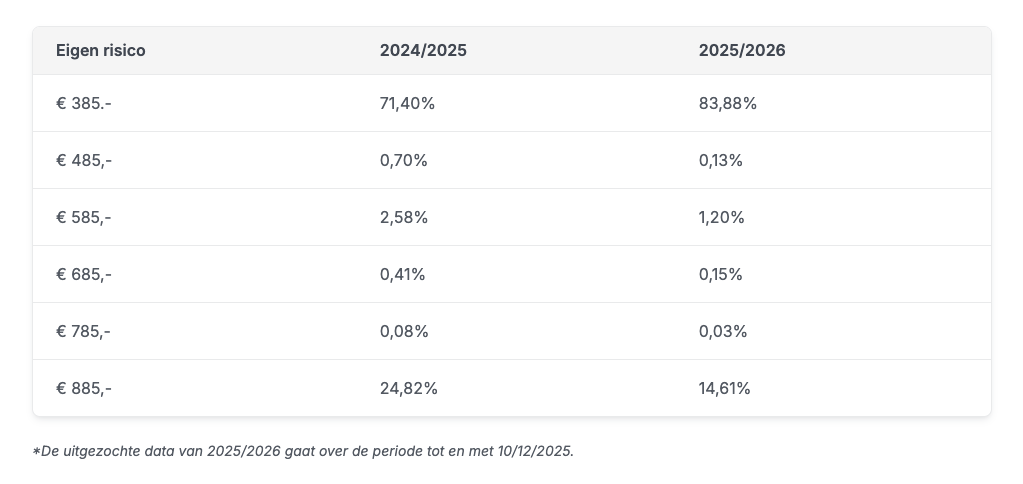Click the 0,70% value cell
The image size is (1023, 484).
[x=404, y=160]
